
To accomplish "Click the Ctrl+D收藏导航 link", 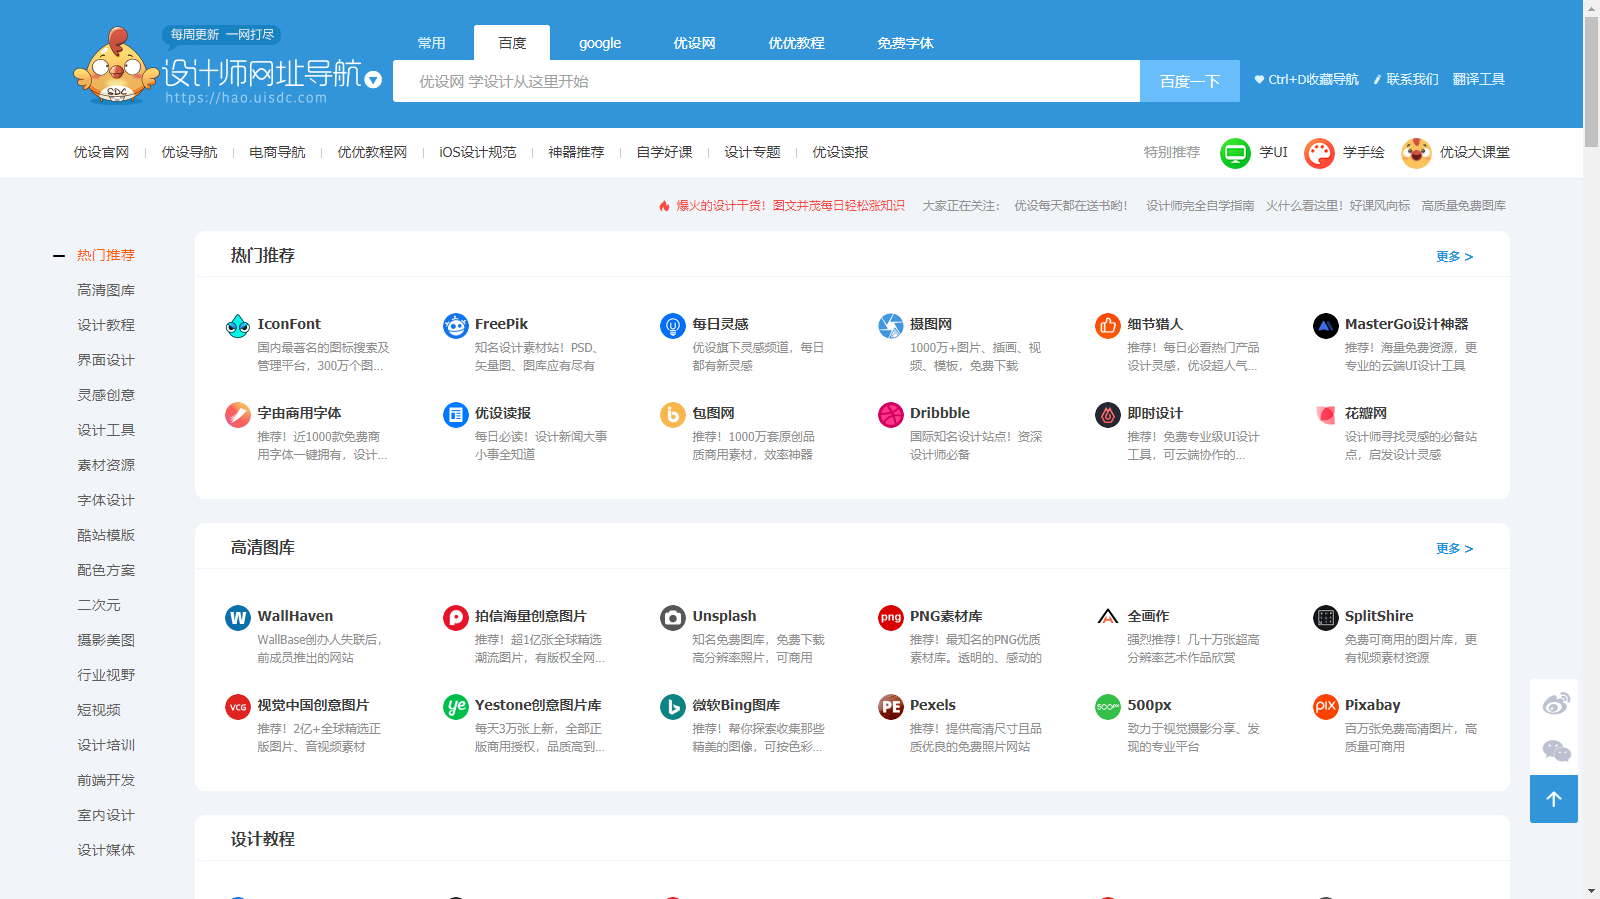I will point(1306,79).
